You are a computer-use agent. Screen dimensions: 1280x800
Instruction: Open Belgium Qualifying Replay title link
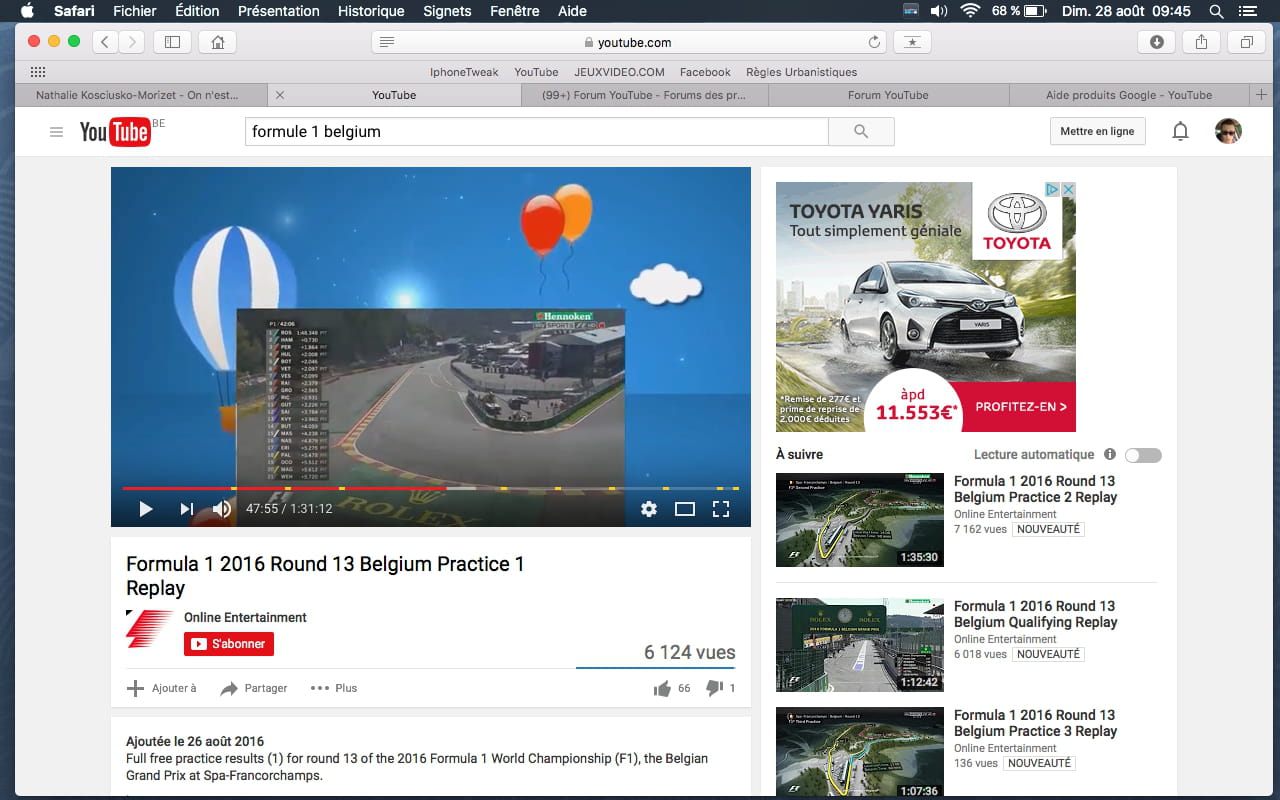point(1035,614)
